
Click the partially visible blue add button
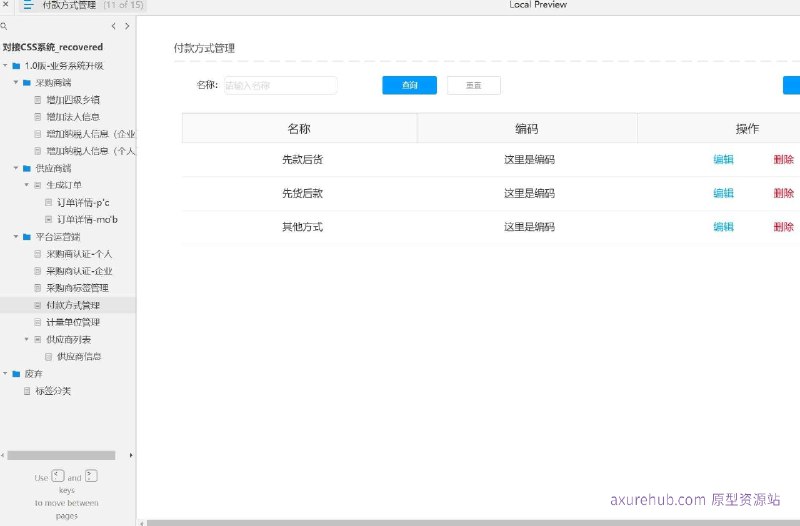tap(791, 85)
